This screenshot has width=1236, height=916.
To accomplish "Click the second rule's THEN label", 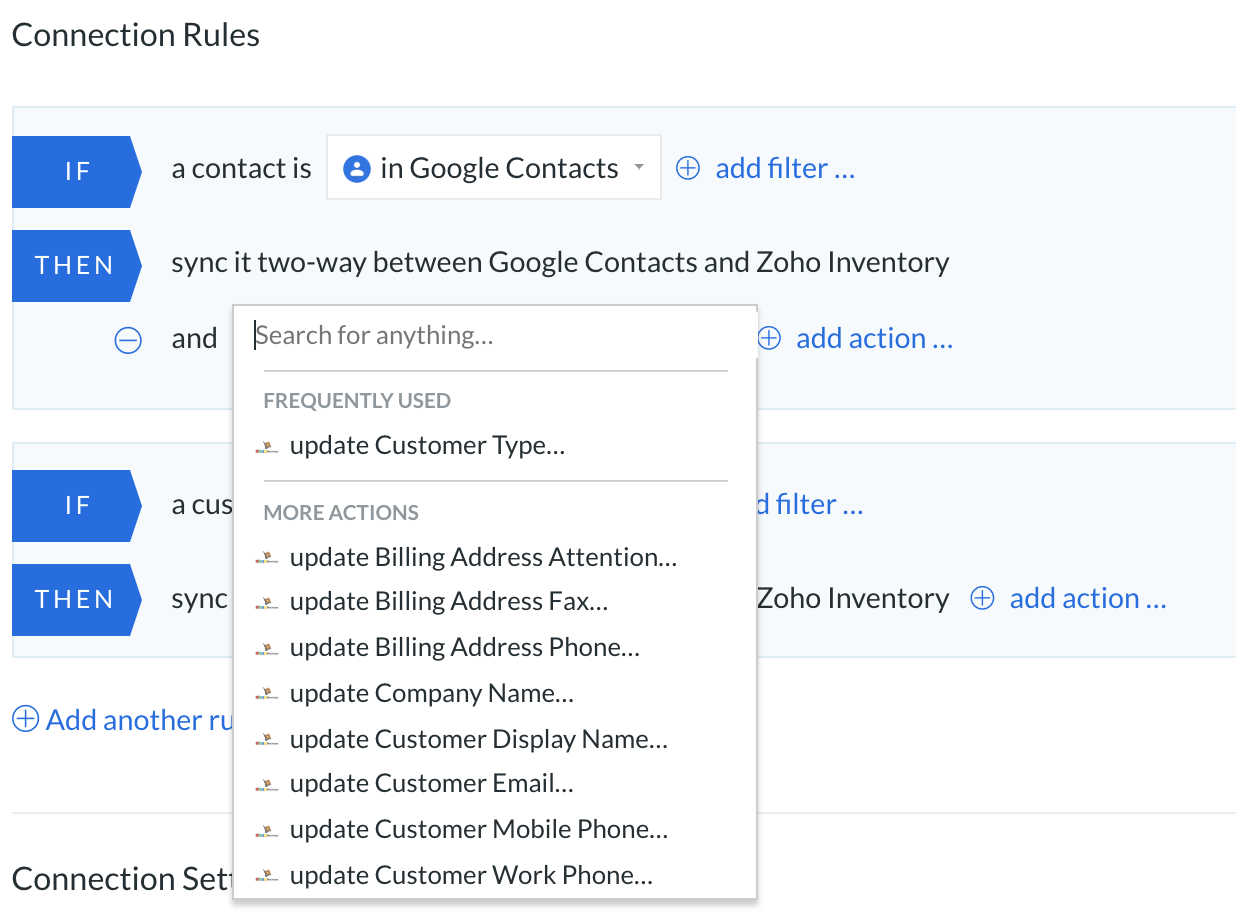I will (x=75, y=600).
